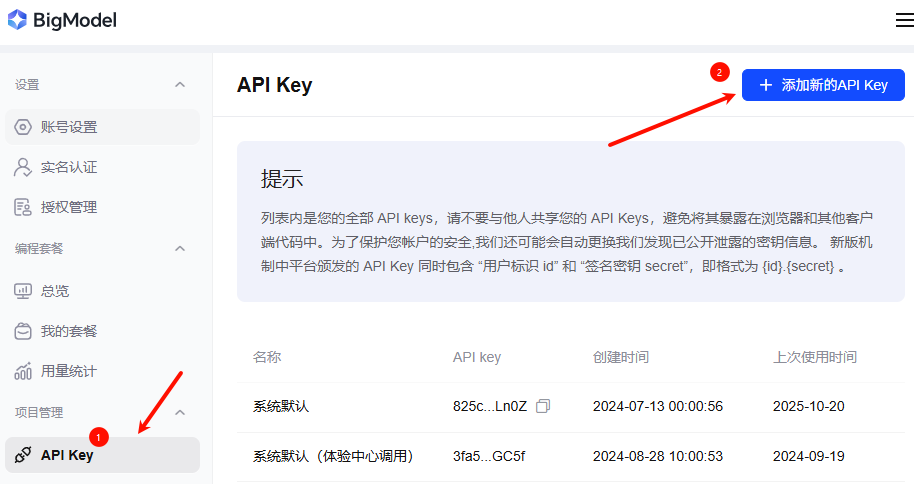Screen dimensions: 914x484
Task: Collapse the 编程套餐 sidebar section
Action: pyautogui.click(x=180, y=248)
